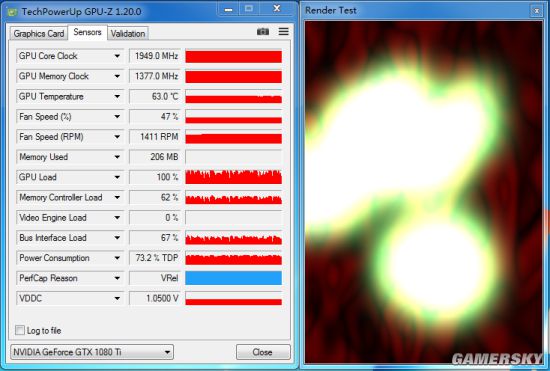Viewport: 550px width, 371px height.
Task: Close the Render Test window
Action: point(536,11)
